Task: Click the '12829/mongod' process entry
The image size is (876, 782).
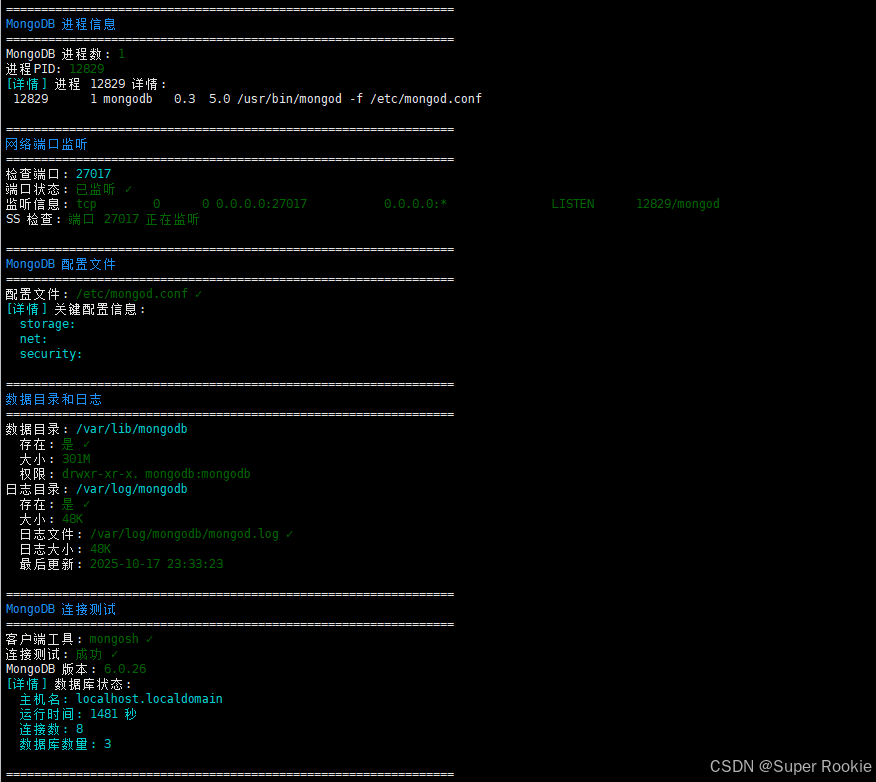Action: tap(678, 204)
